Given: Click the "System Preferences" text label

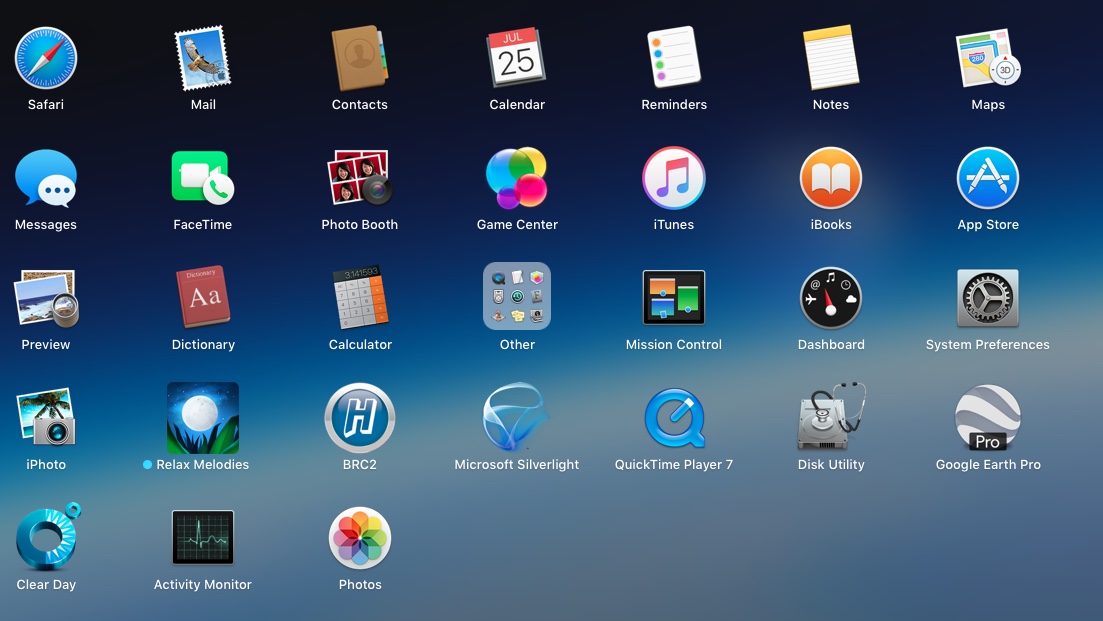Looking at the screenshot, I should tap(988, 345).
